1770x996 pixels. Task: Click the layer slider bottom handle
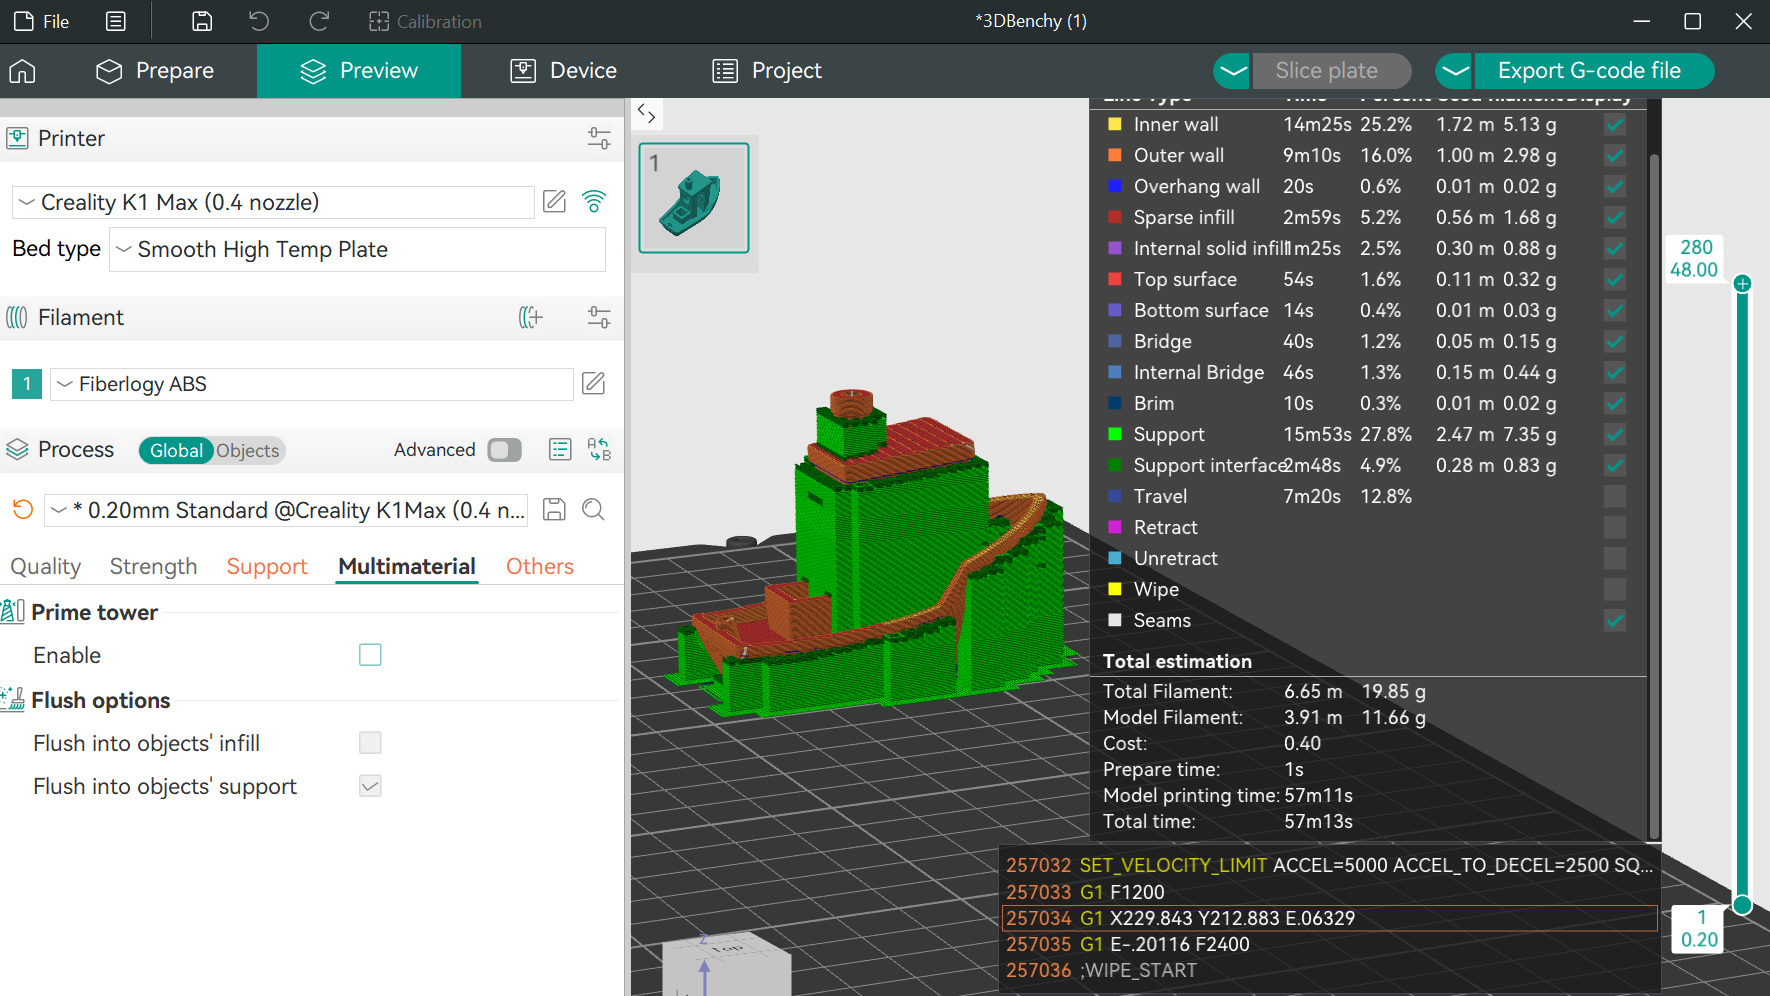[x=1742, y=905]
